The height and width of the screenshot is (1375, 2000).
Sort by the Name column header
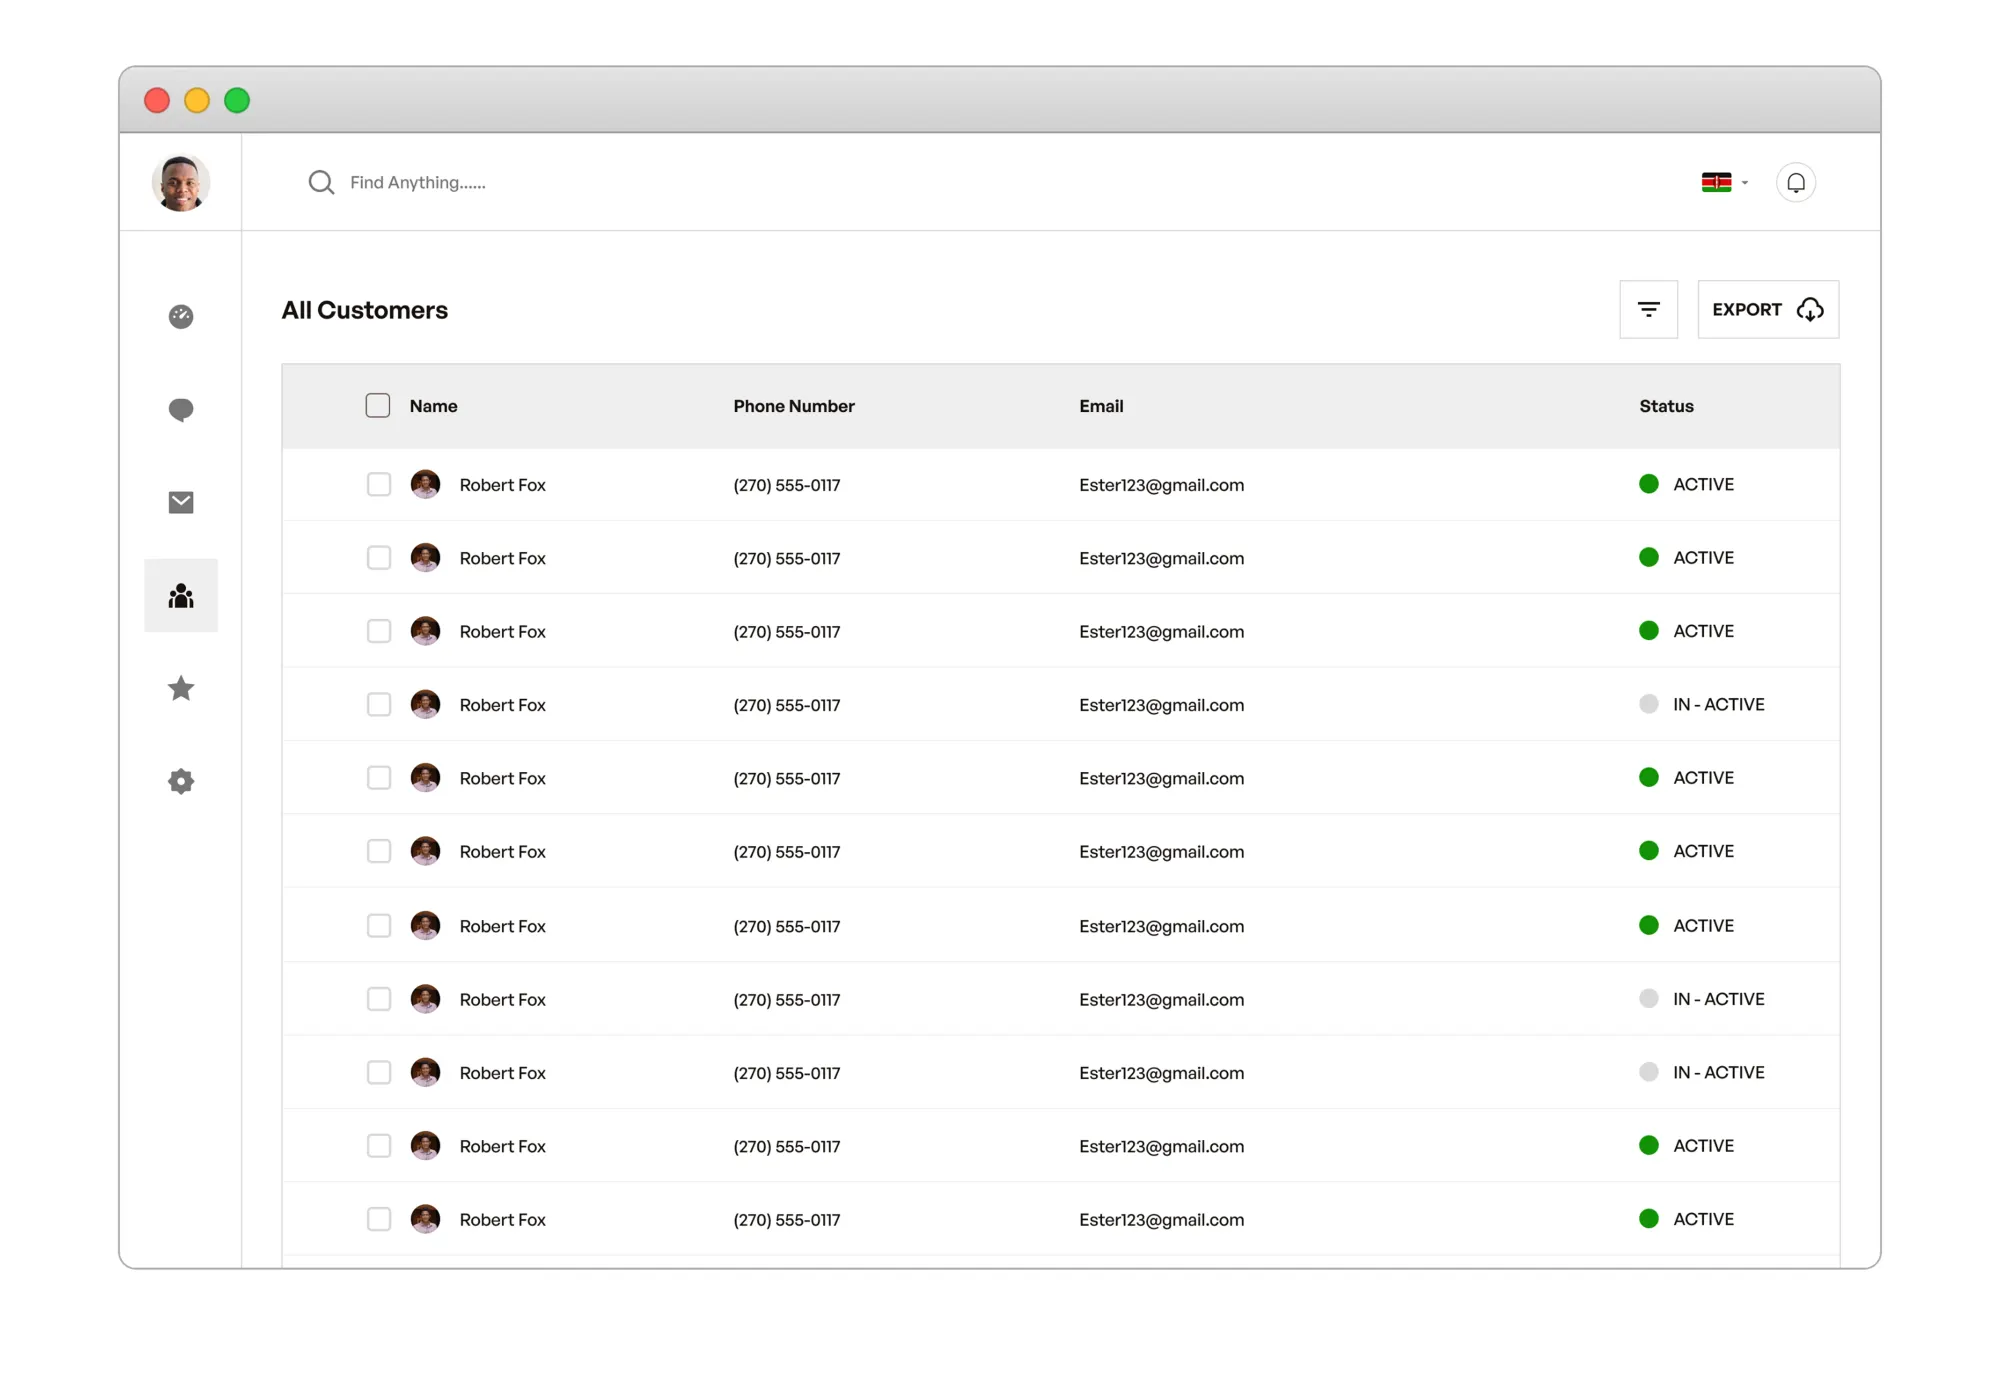click(433, 406)
